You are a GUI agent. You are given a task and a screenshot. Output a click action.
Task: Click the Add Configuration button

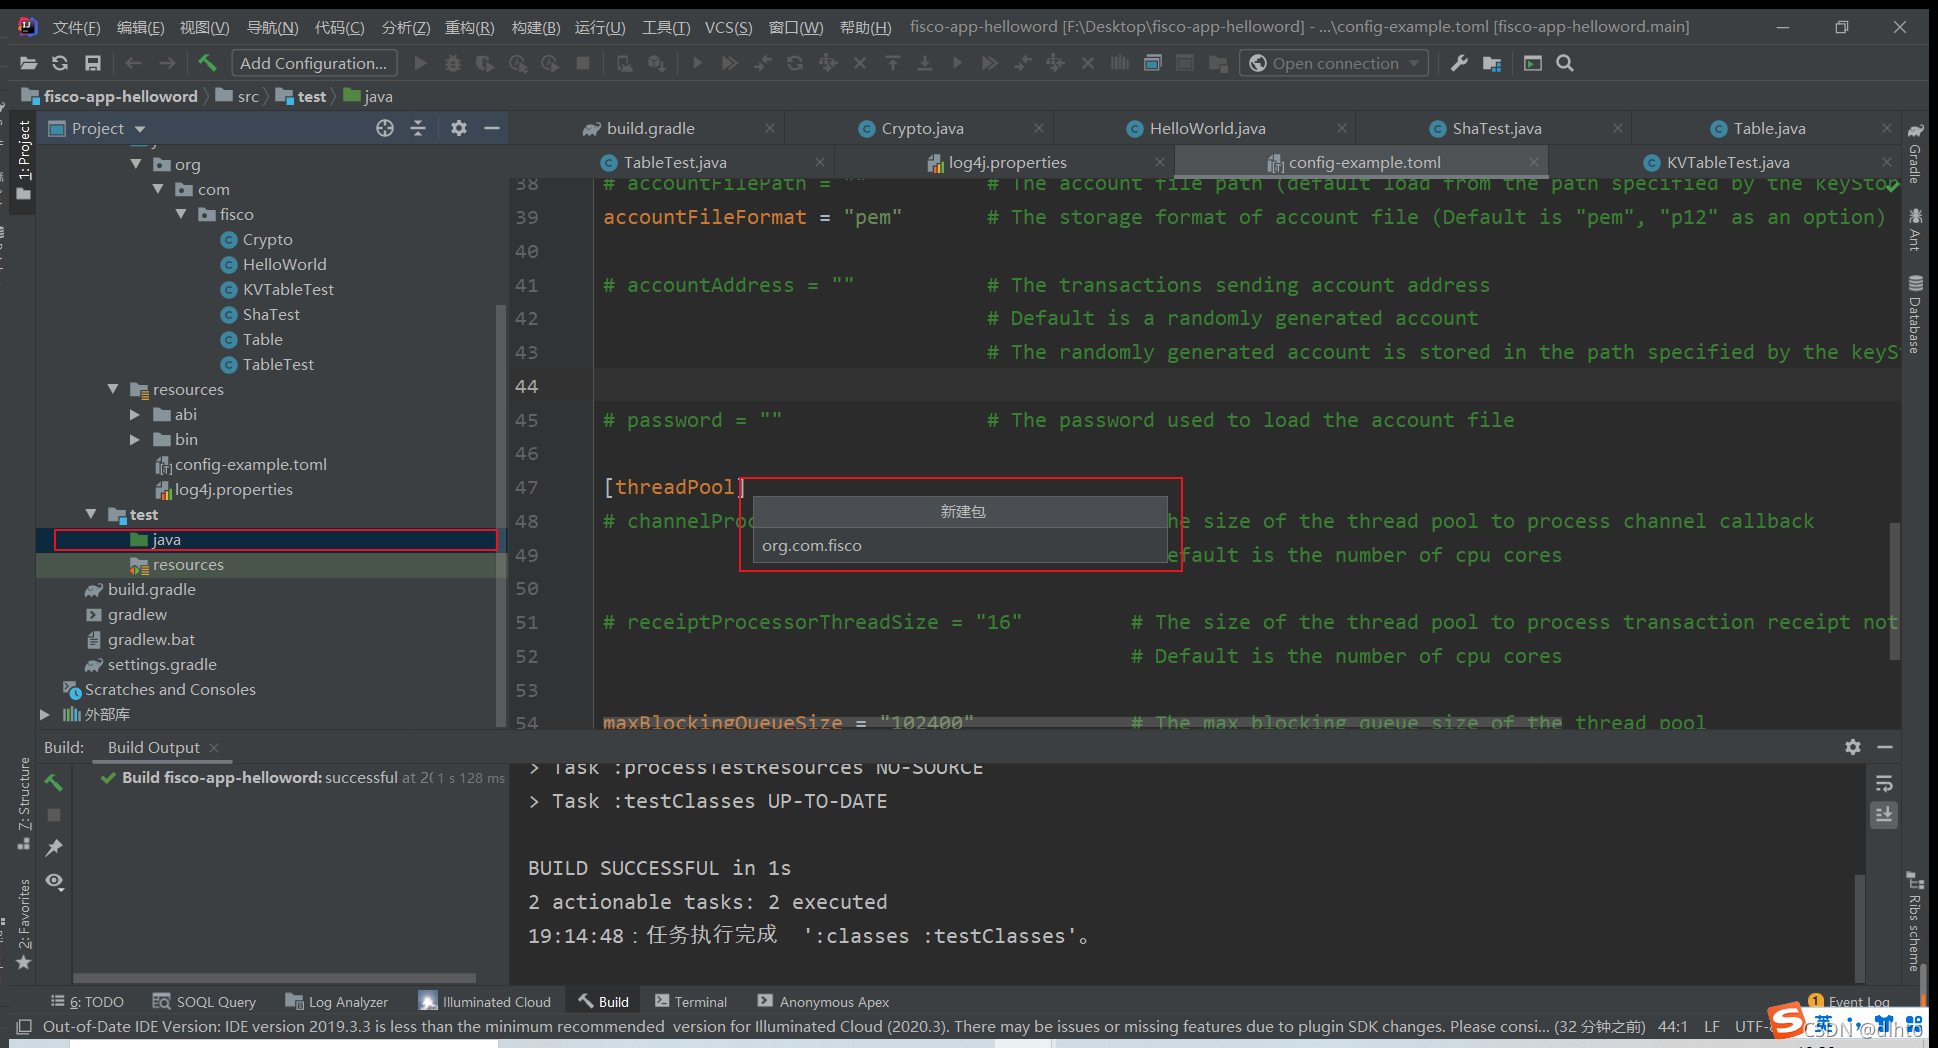(x=314, y=63)
